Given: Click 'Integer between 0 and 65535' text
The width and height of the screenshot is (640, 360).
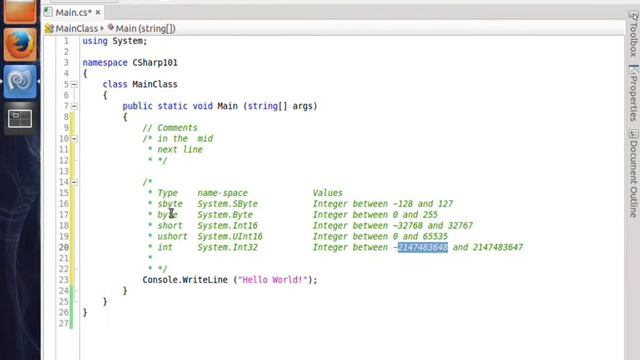Looking at the screenshot, I should (x=380, y=236).
